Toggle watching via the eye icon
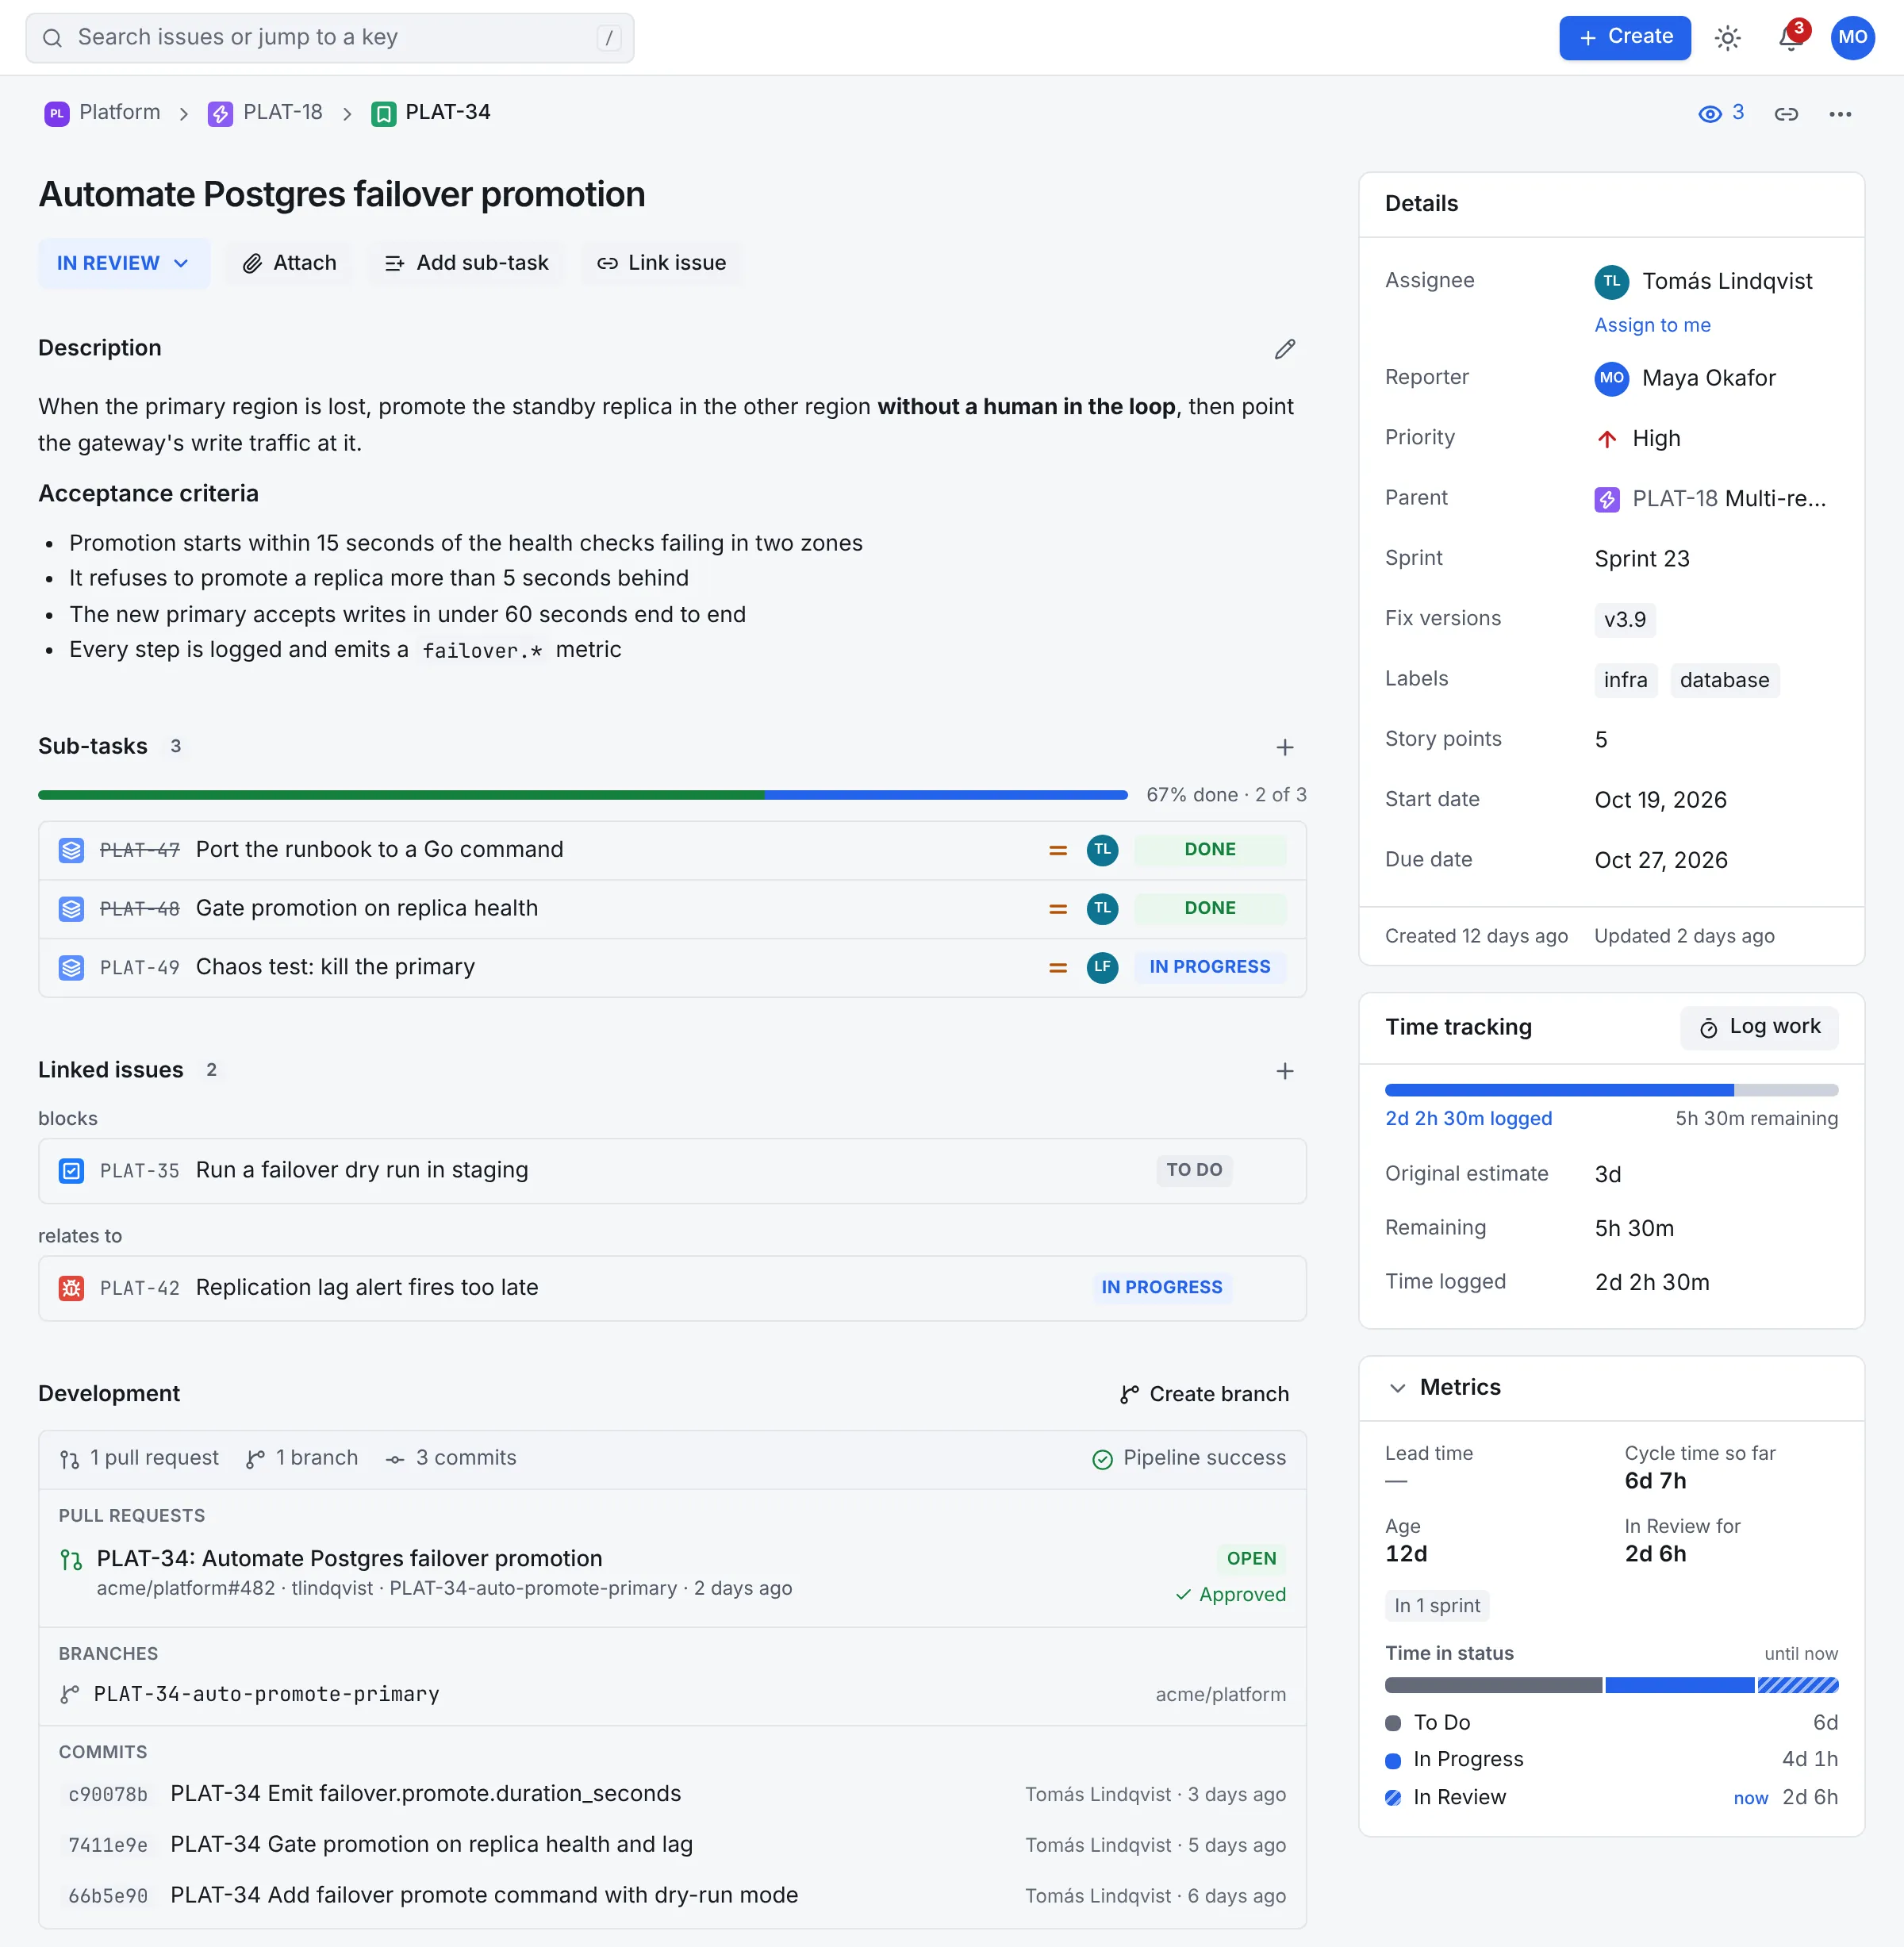Screen dimensions: 1904x1947 pyautogui.click(x=1710, y=114)
